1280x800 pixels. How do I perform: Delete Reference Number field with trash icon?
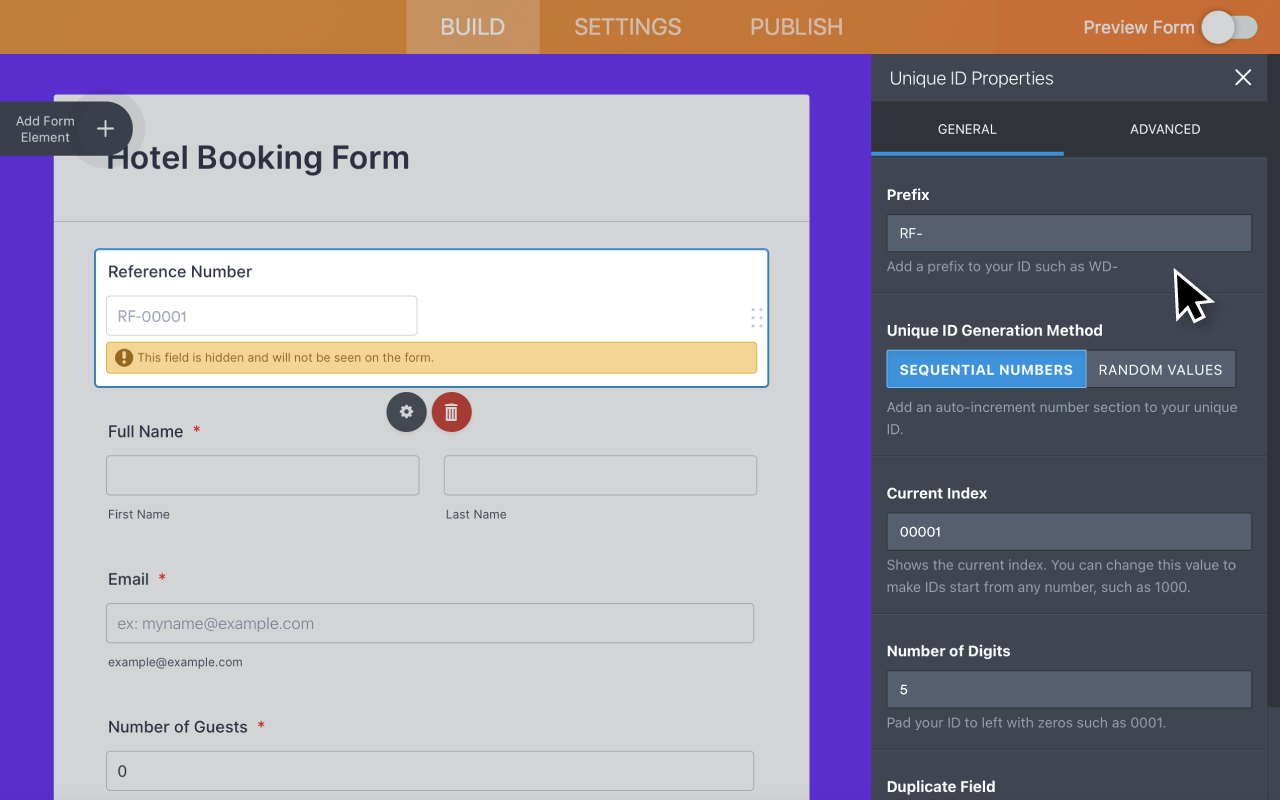451,412
